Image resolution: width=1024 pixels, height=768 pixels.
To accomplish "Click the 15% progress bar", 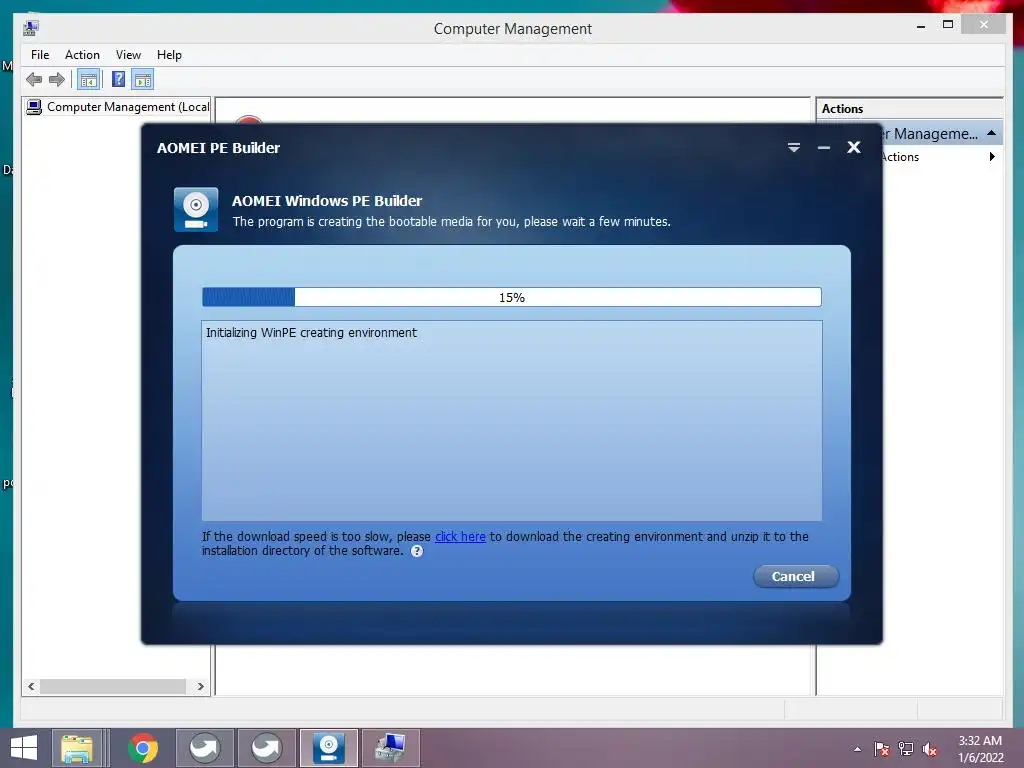I will (x=512, y=297).
